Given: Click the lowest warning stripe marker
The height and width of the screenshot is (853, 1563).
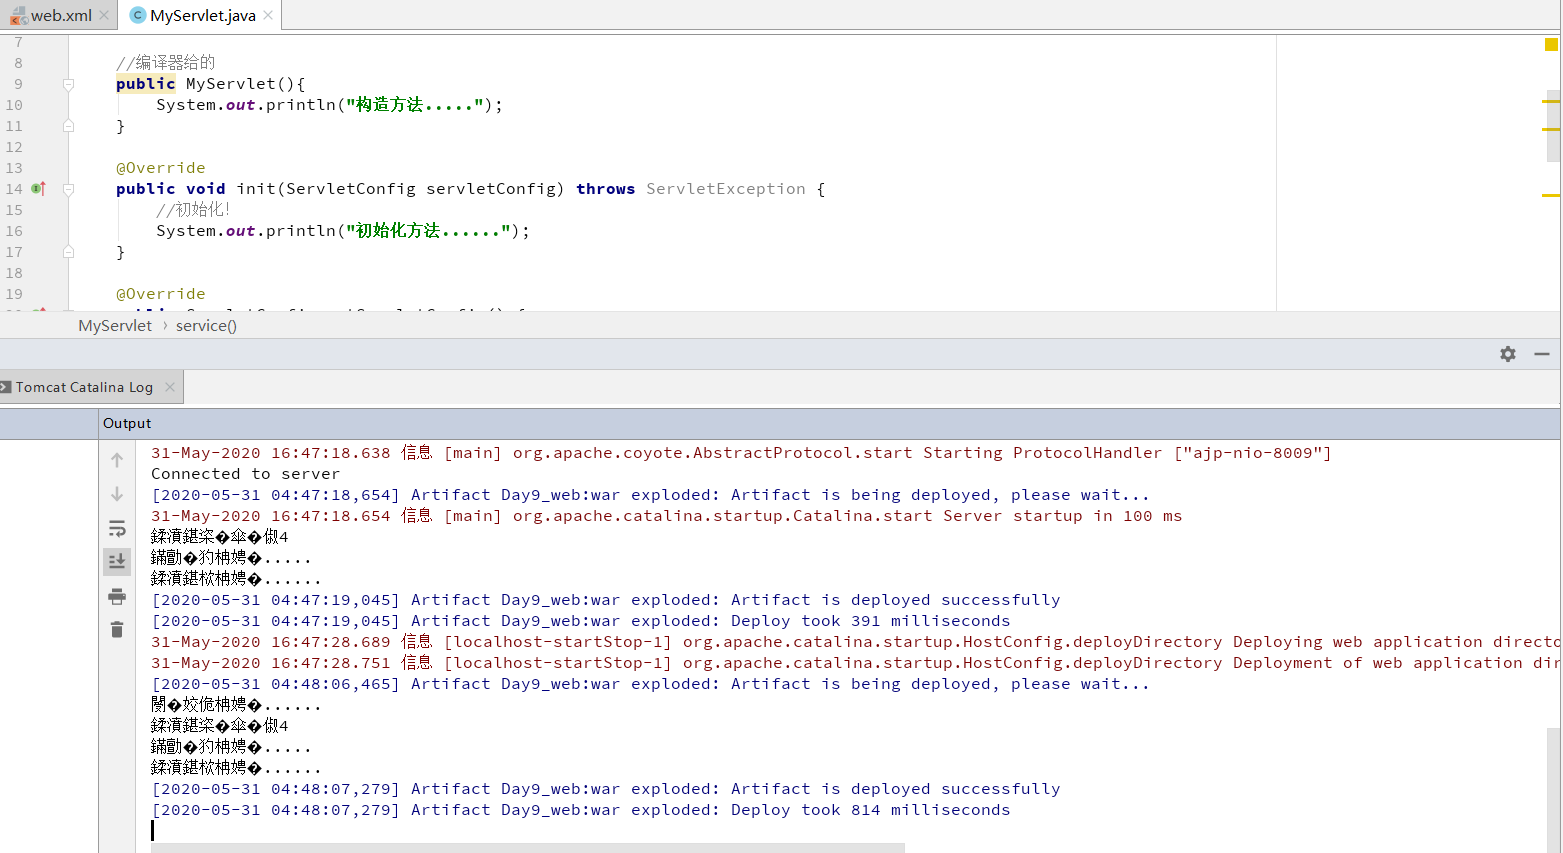Looking at the screenshot, I should [x=1551, y=195].
